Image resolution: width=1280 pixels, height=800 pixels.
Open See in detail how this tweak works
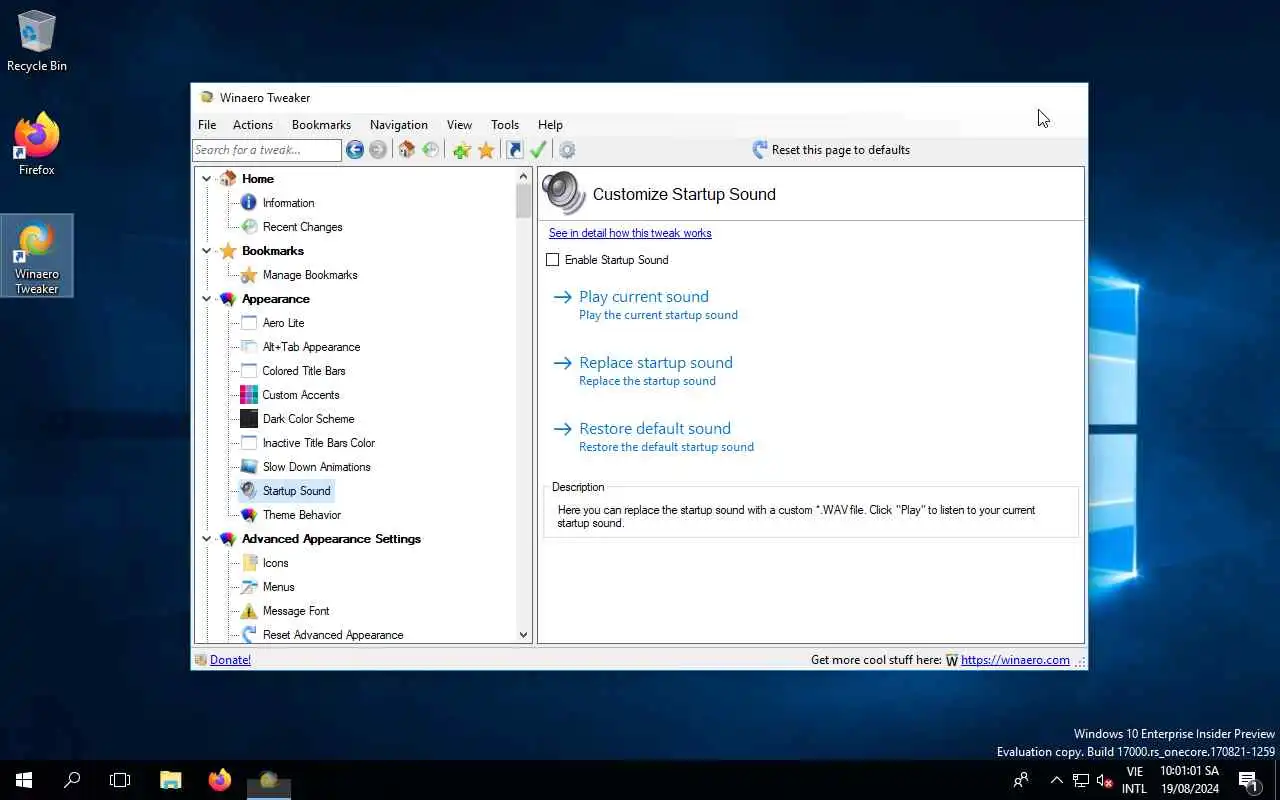tap(630, 233)
